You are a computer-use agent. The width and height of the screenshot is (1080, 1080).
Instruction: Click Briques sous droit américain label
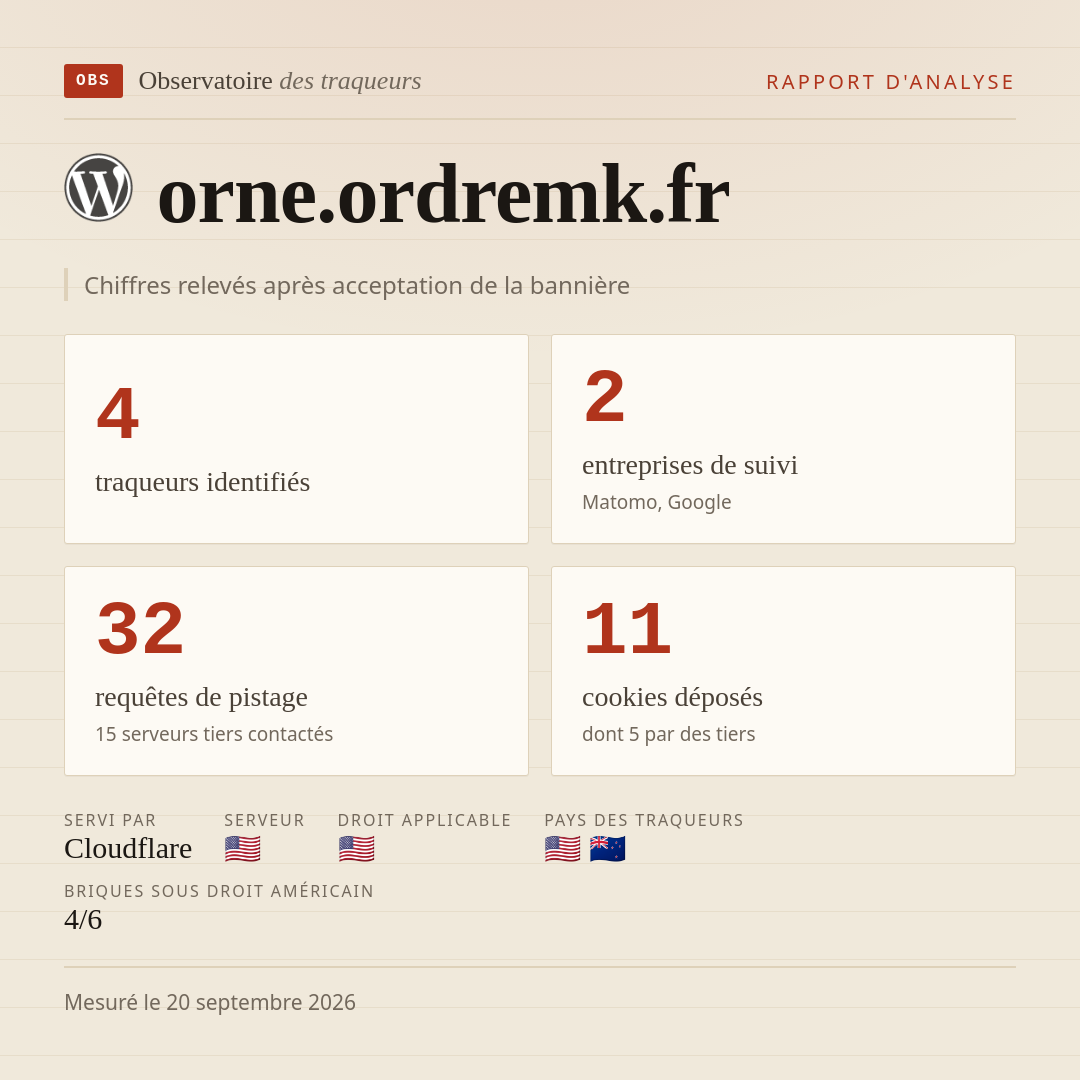(219, 891)
